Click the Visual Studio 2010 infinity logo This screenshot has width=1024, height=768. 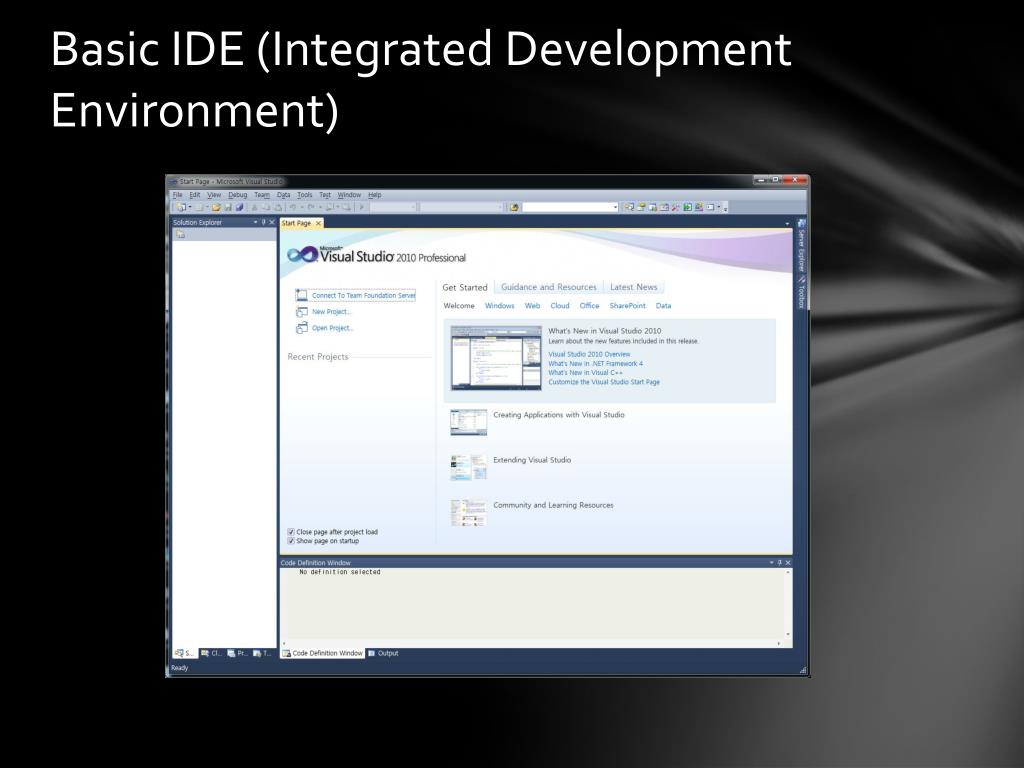pyautogui.click(x=302, y=255)
